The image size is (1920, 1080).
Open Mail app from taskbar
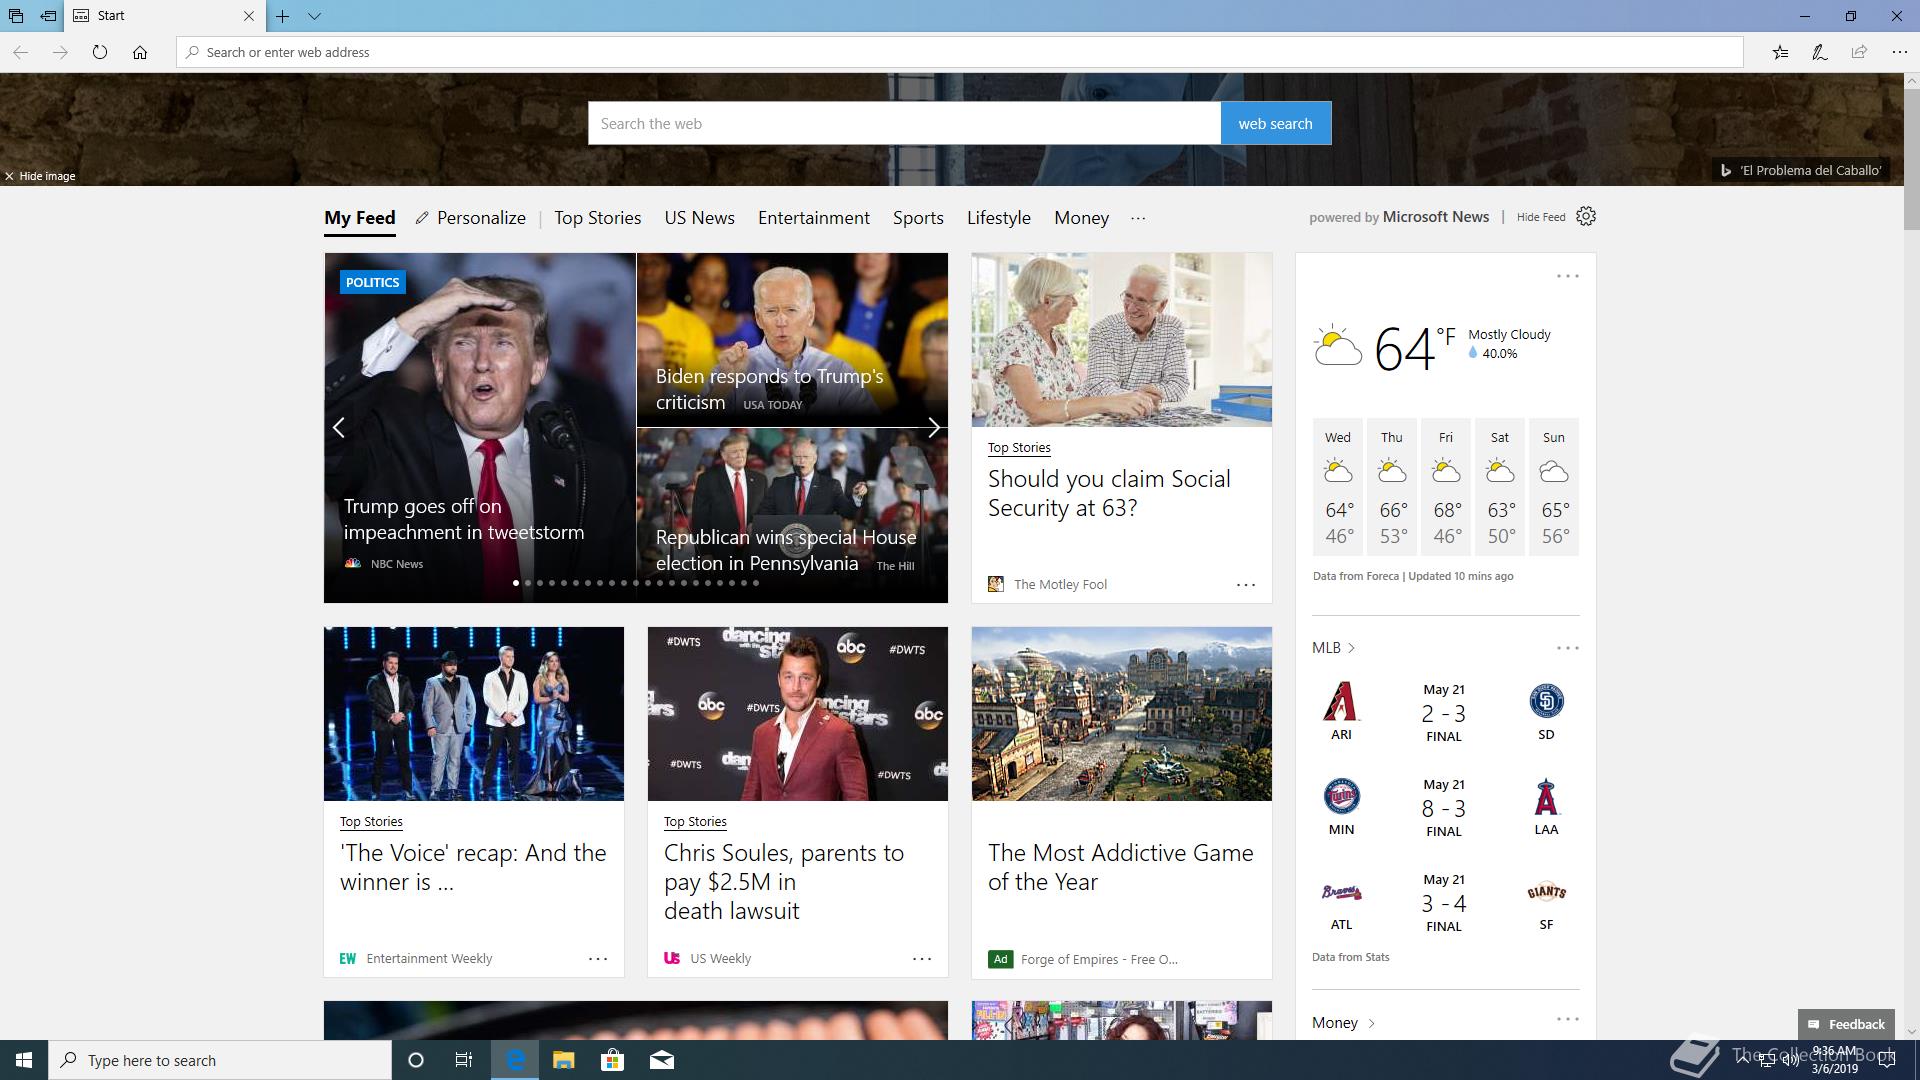point(661,1060)
